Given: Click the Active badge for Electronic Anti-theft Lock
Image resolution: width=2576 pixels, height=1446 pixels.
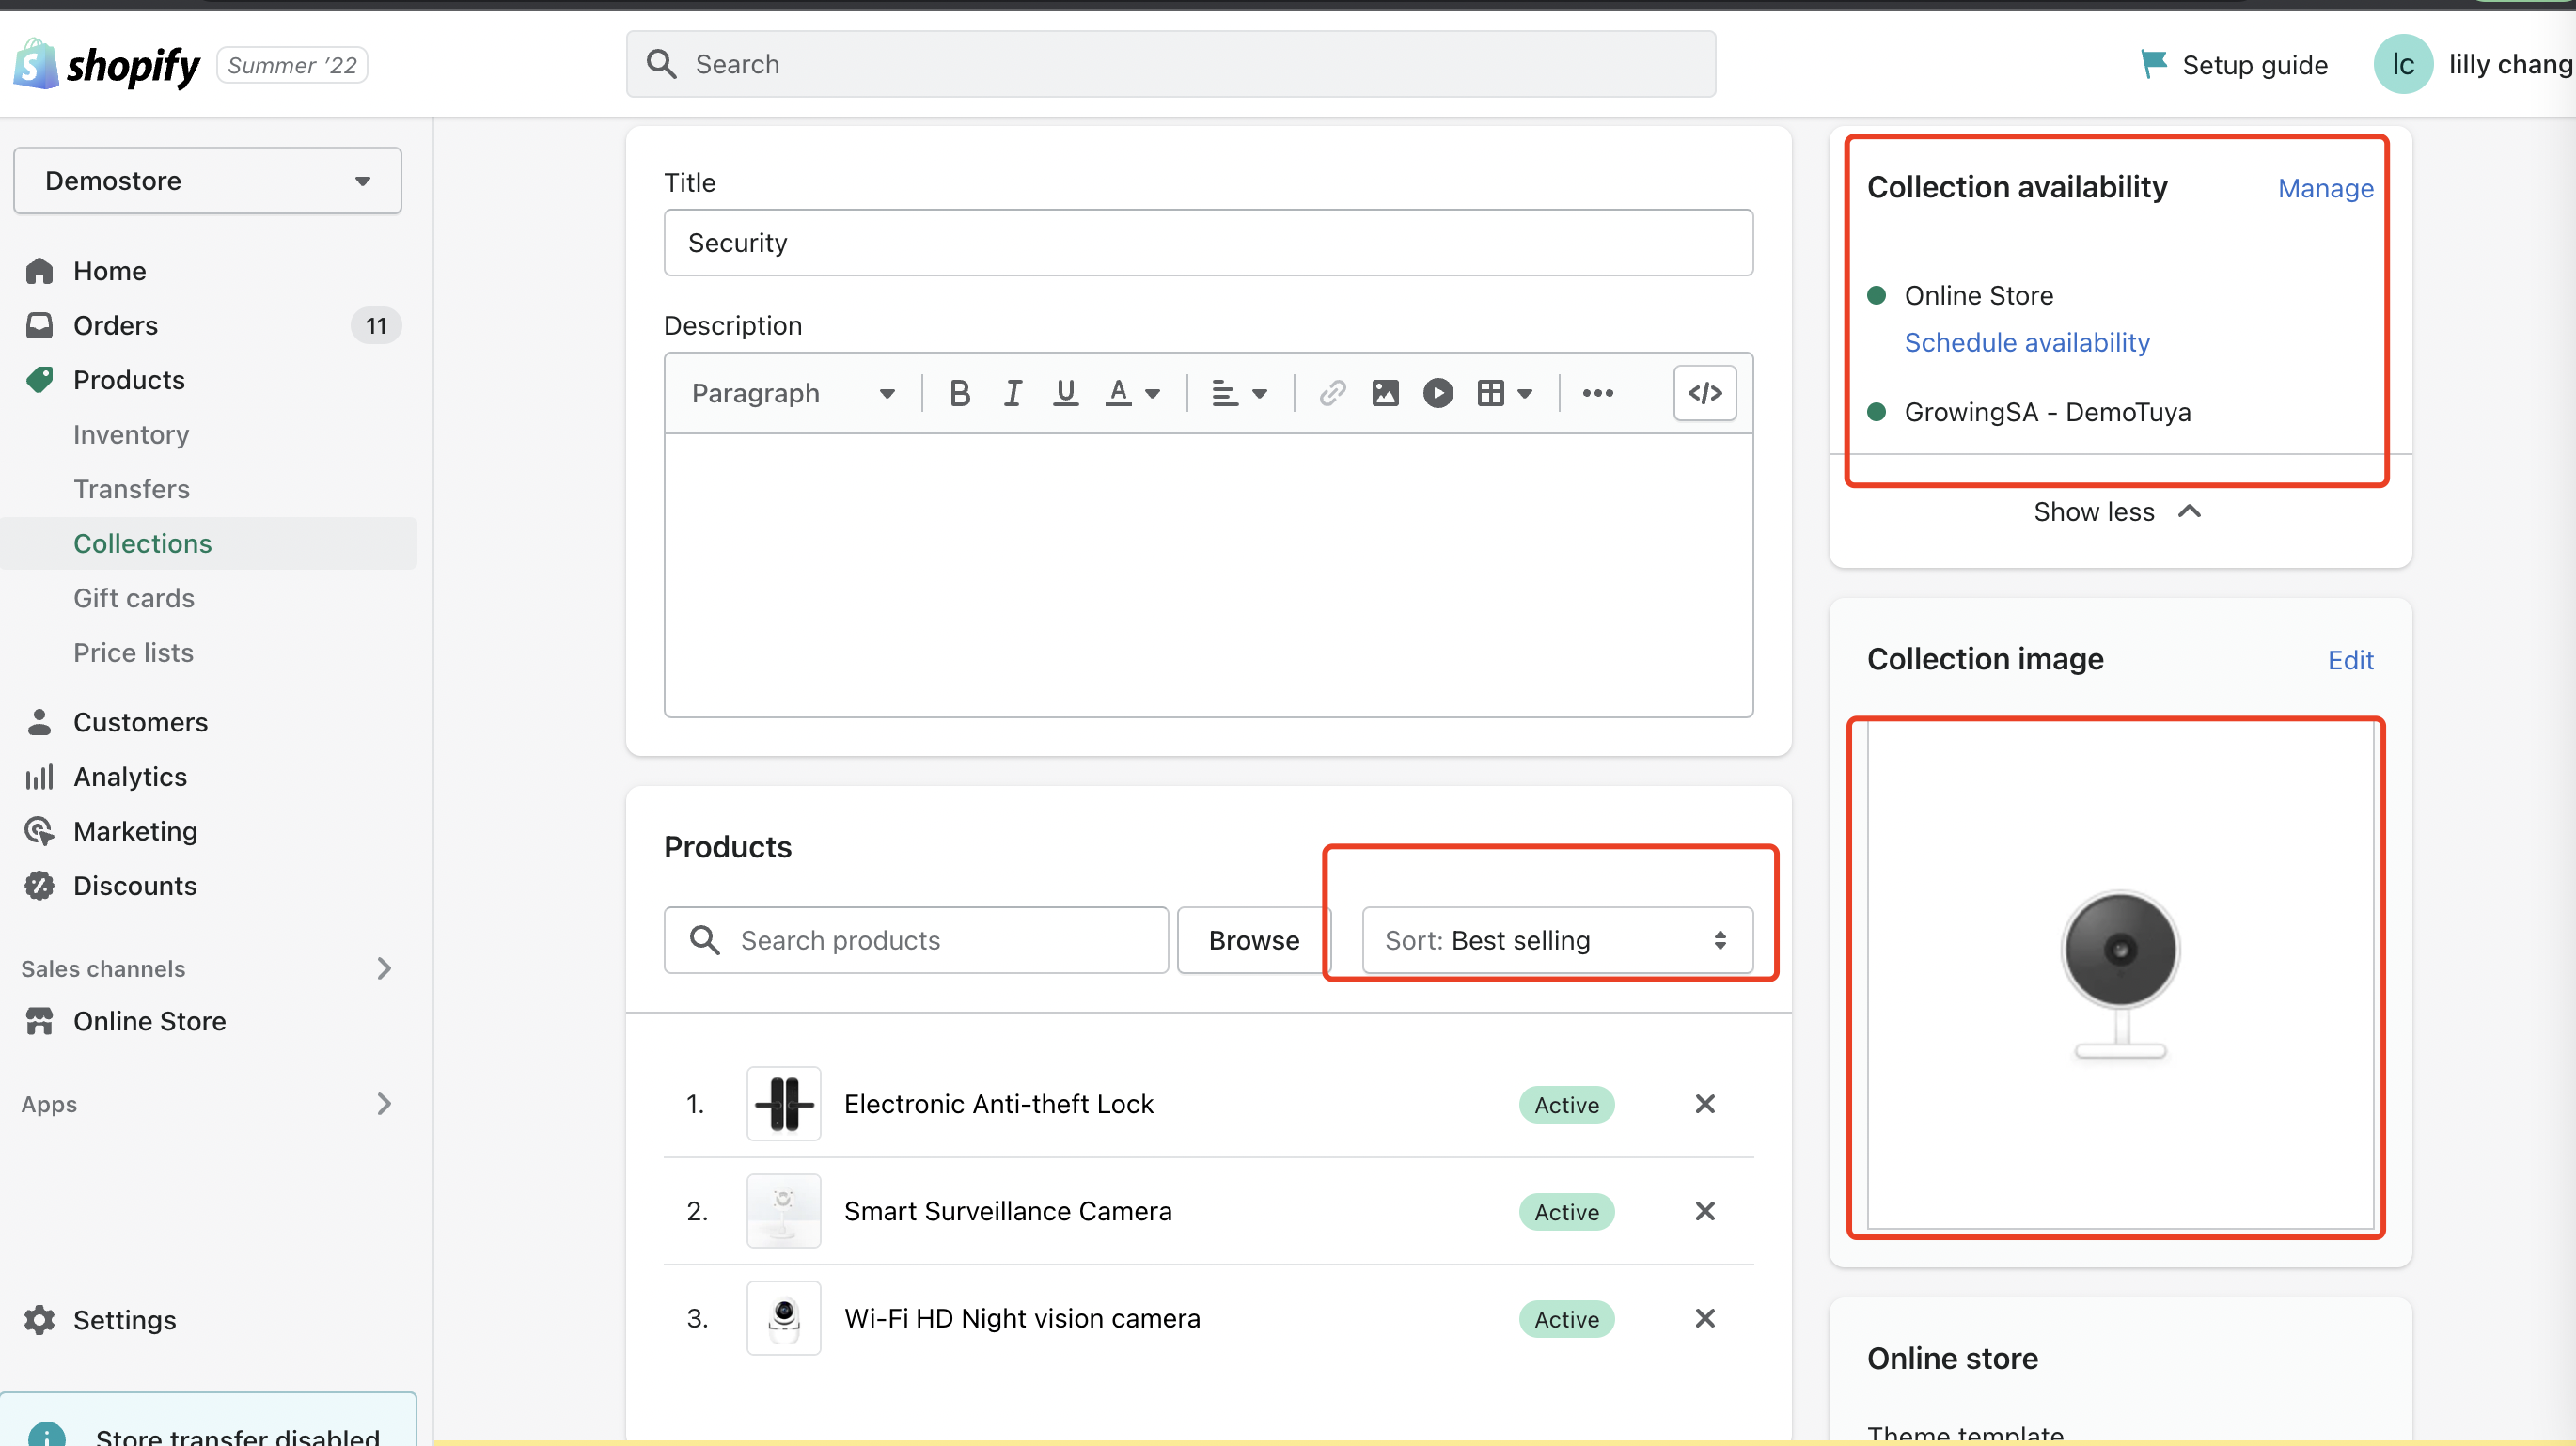Looking at the screenshot, I should 1566,1105.
